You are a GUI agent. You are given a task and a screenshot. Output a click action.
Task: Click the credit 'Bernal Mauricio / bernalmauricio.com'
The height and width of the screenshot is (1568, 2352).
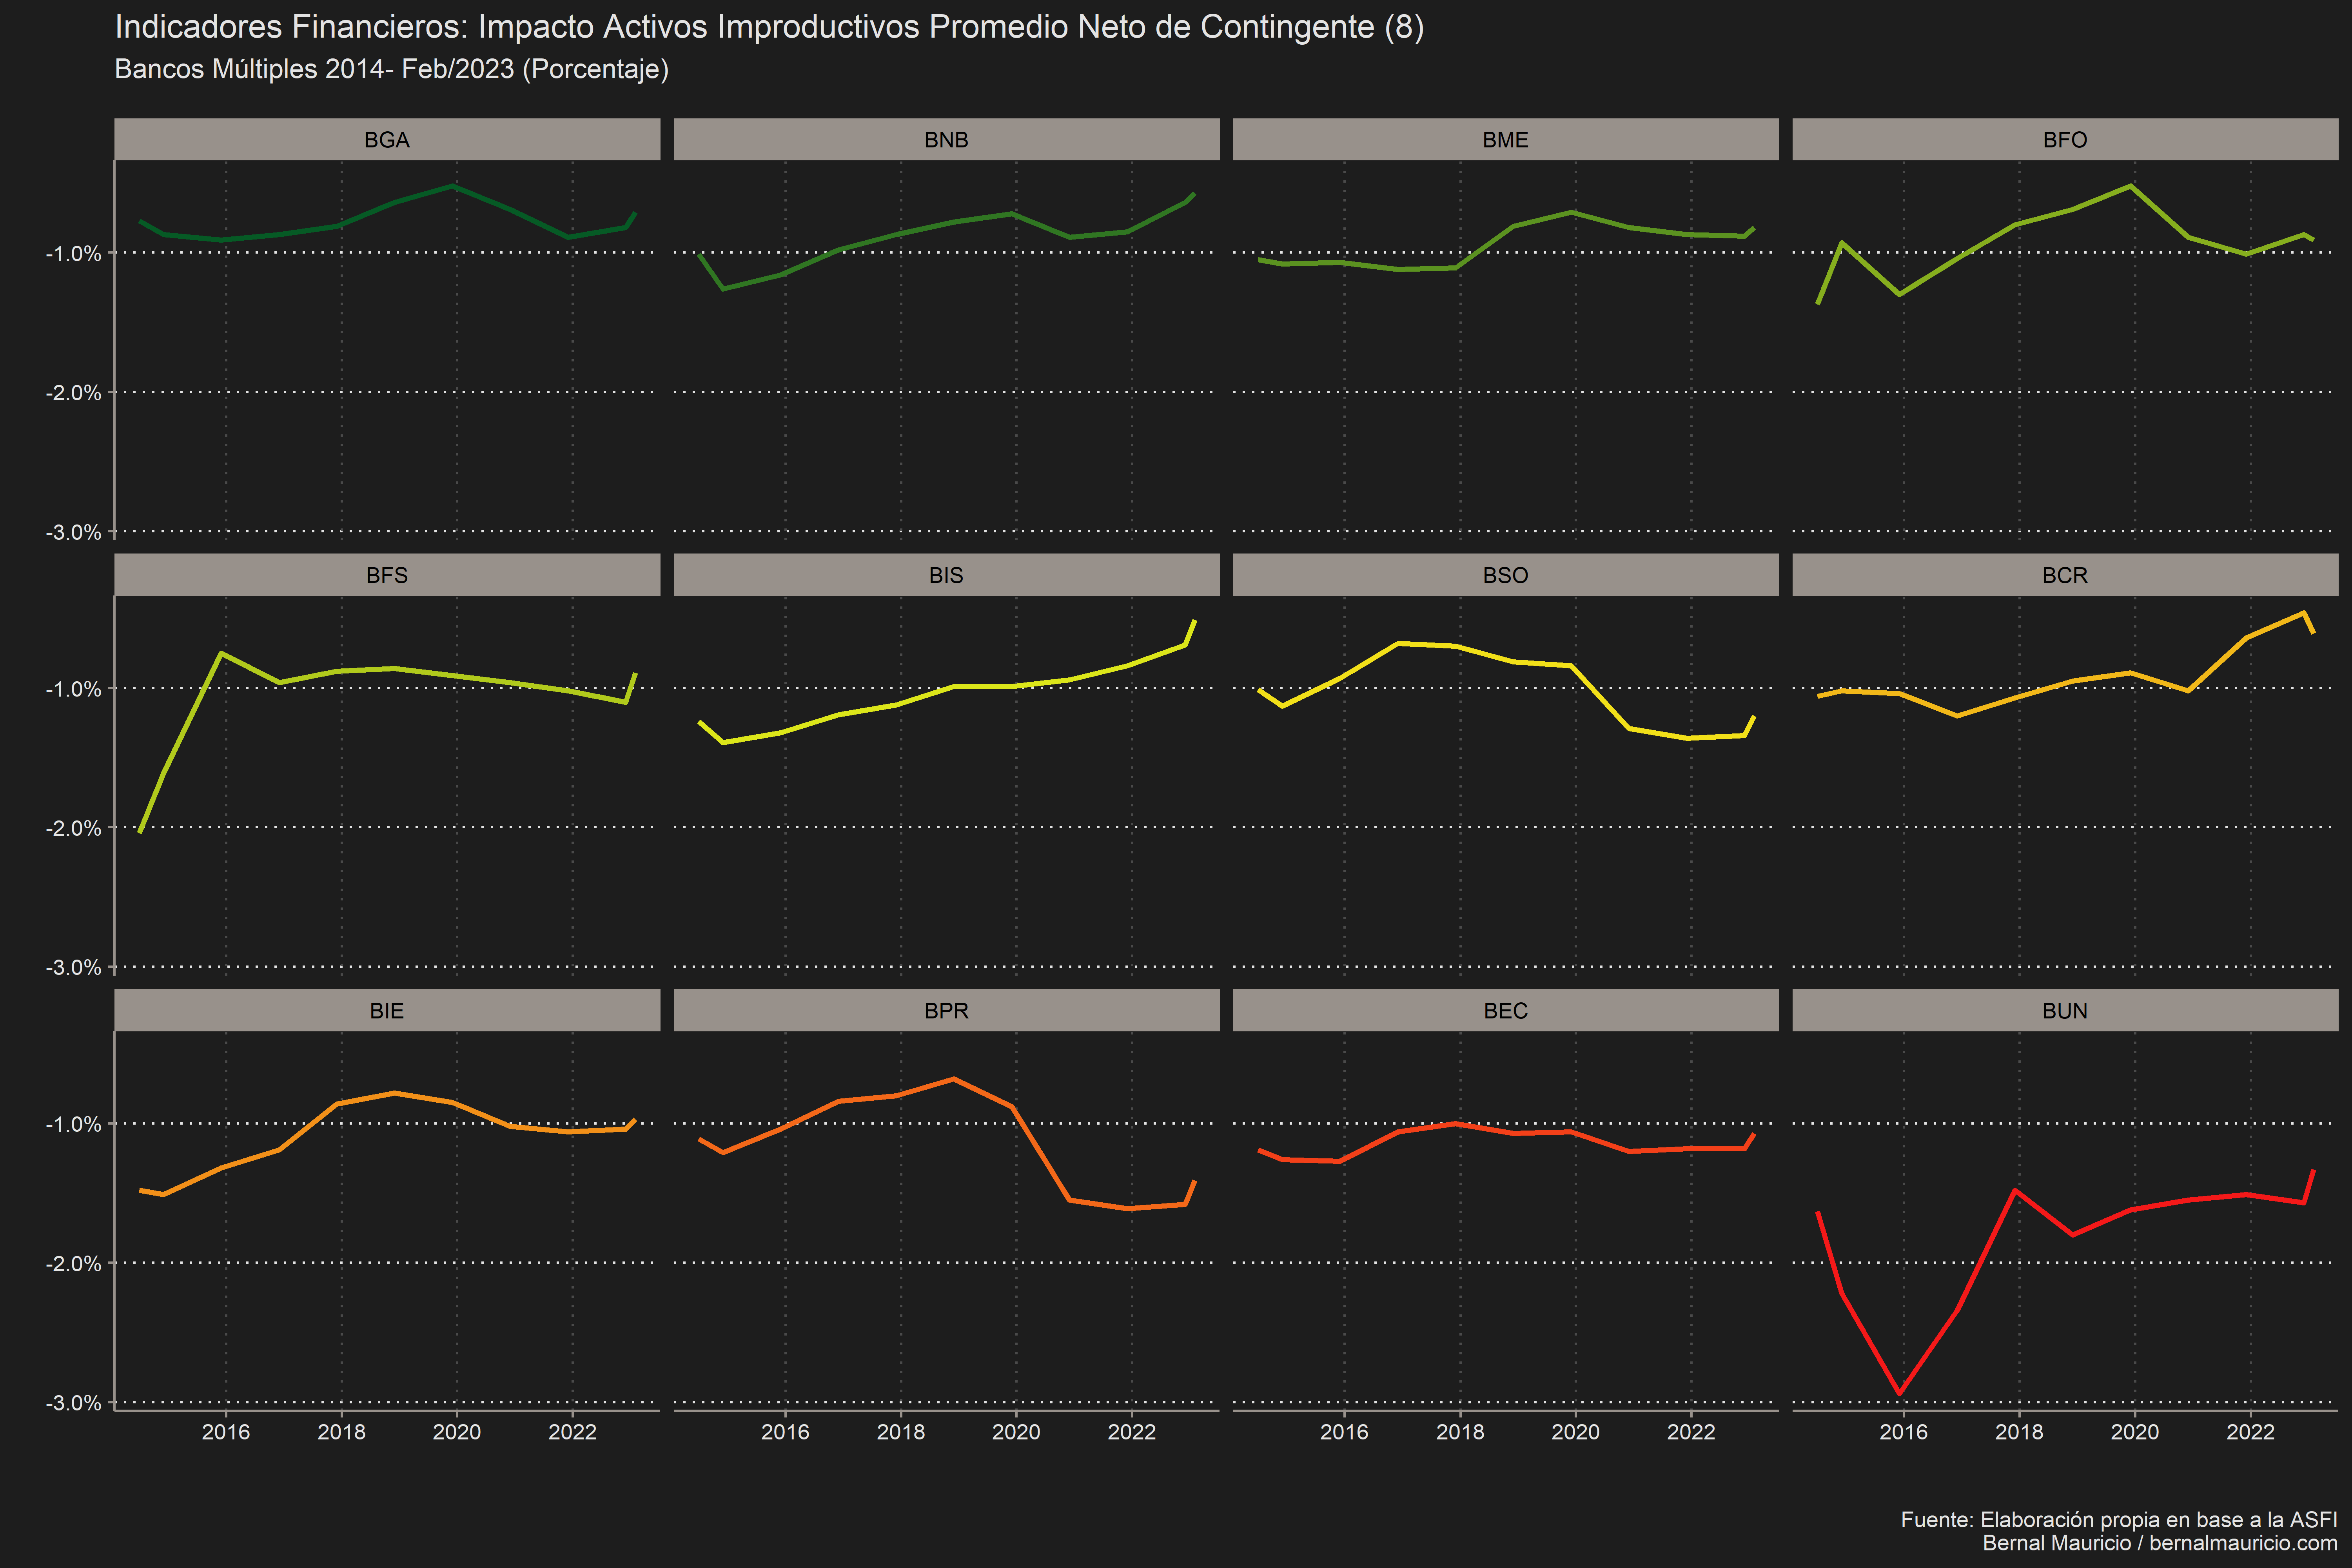pos(2160,1543)
